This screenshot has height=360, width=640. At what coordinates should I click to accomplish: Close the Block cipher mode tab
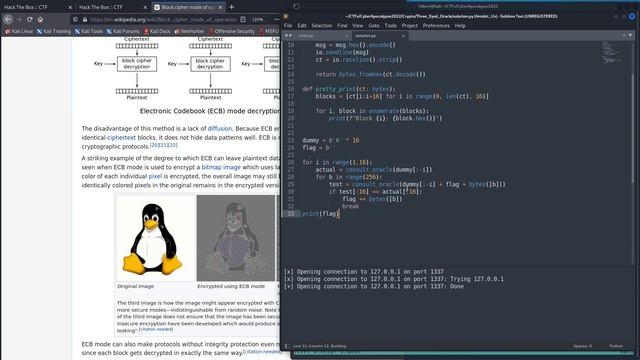pyautogui.click(x=220, y=7)
